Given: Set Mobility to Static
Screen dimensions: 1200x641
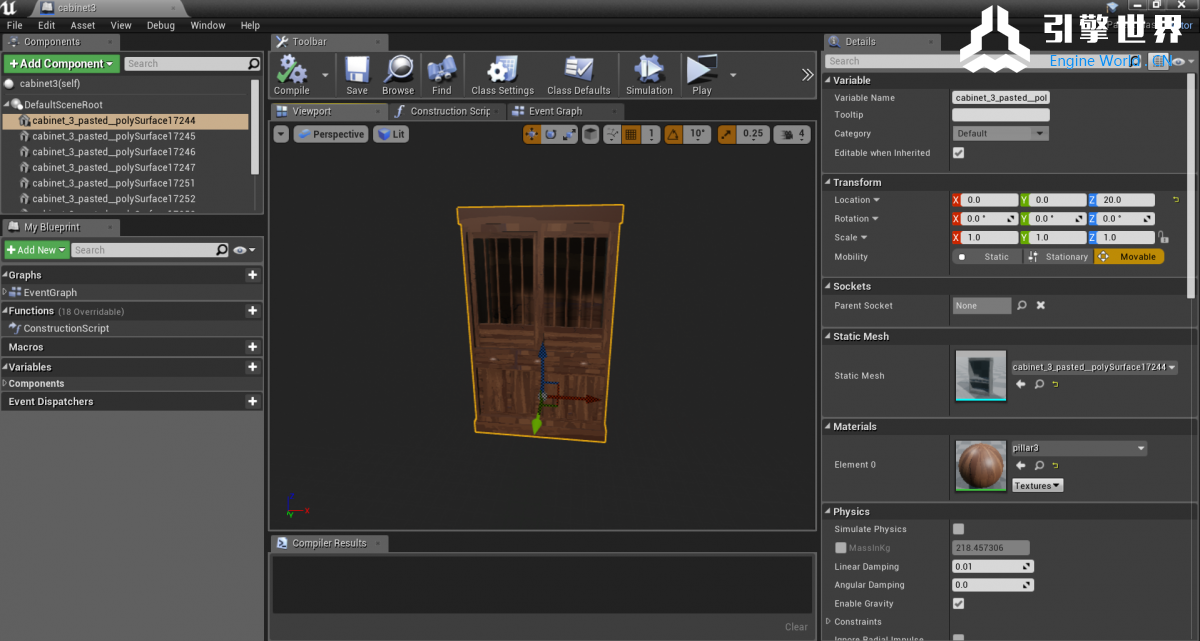Looking at the screenshot, I should click(x=986, y=257).
